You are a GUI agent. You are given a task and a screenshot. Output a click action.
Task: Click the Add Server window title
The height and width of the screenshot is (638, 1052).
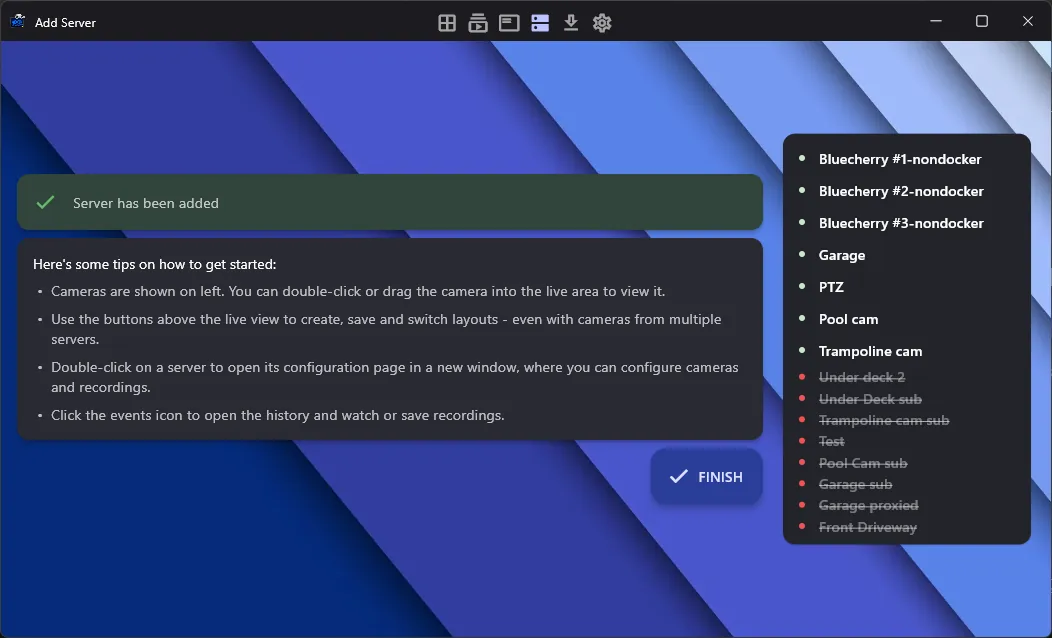pos(65,22)
